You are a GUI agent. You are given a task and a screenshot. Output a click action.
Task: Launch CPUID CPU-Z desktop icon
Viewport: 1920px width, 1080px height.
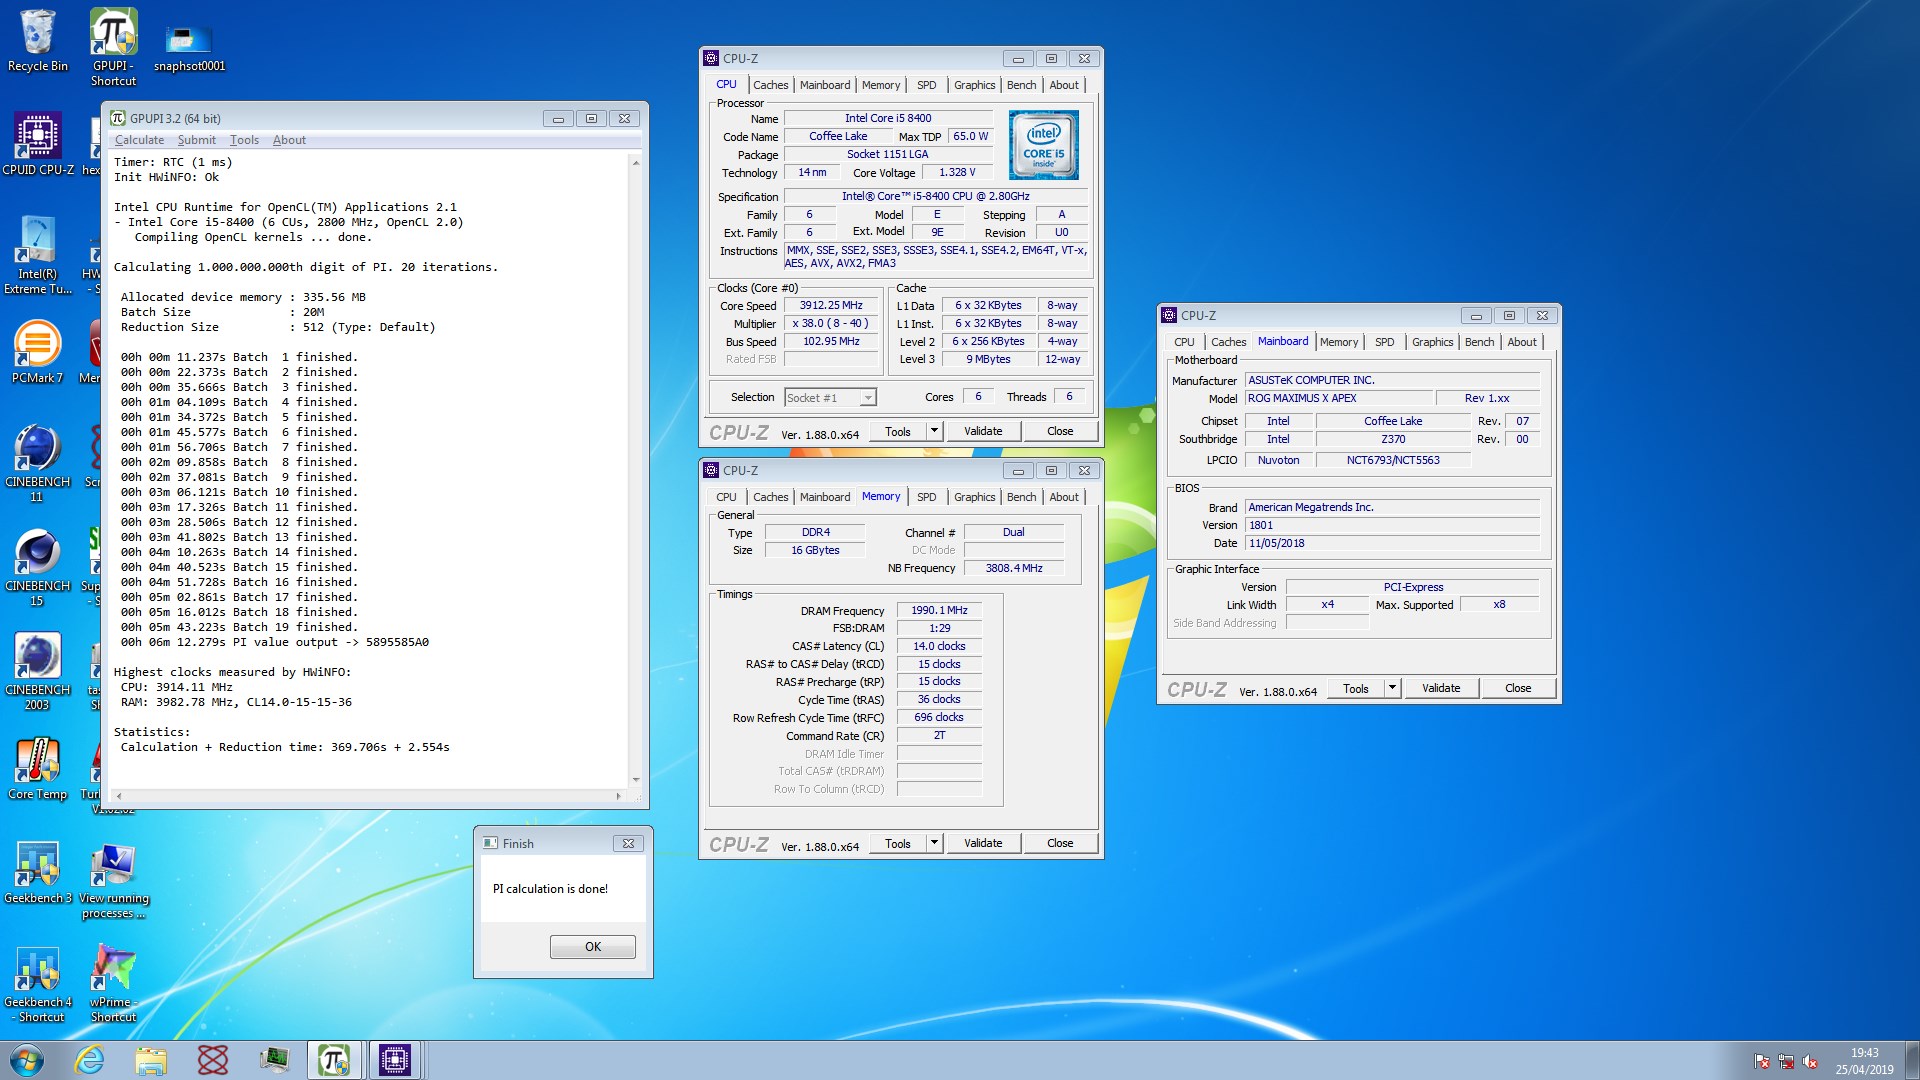(x=38, y=144)
